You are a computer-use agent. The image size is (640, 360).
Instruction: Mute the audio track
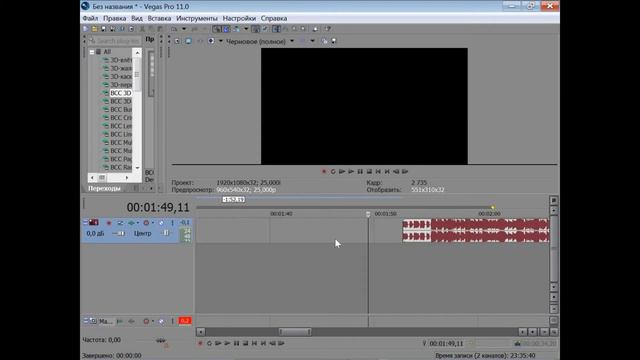point(161,223)
